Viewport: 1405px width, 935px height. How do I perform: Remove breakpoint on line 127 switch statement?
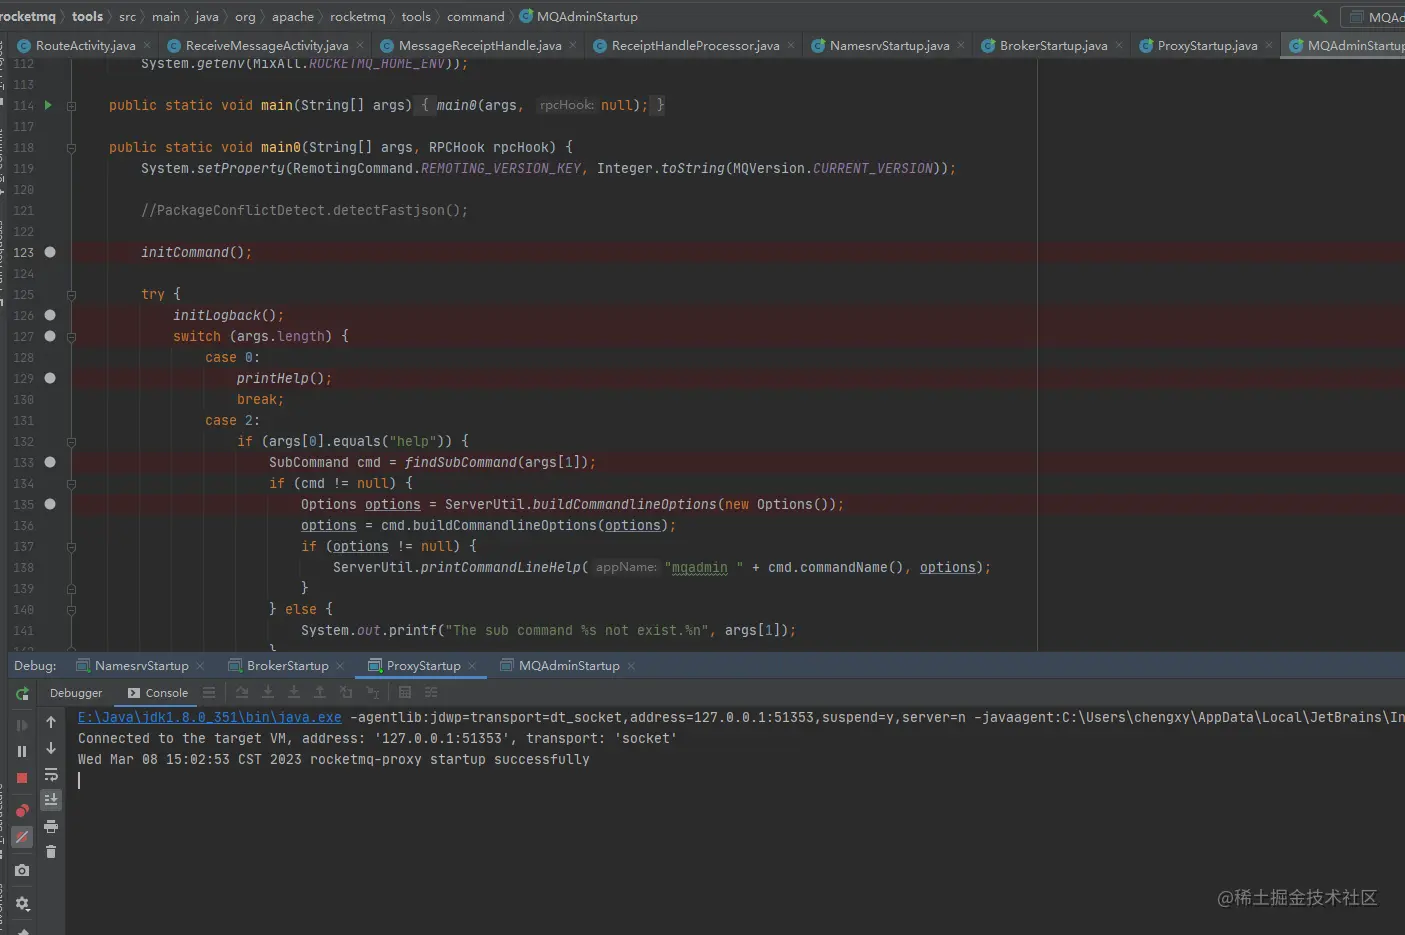tap(50, 336)
